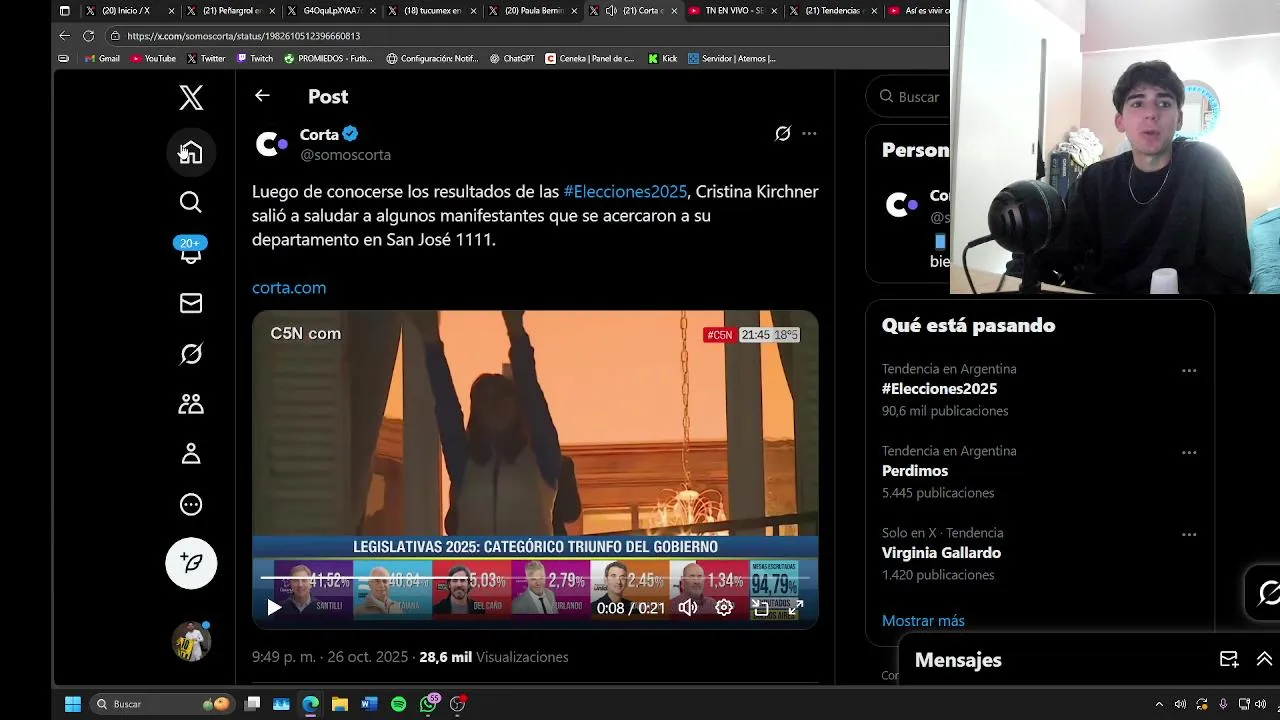
Task: Open Communities people icon in sidebar
Action: (191, 404)
